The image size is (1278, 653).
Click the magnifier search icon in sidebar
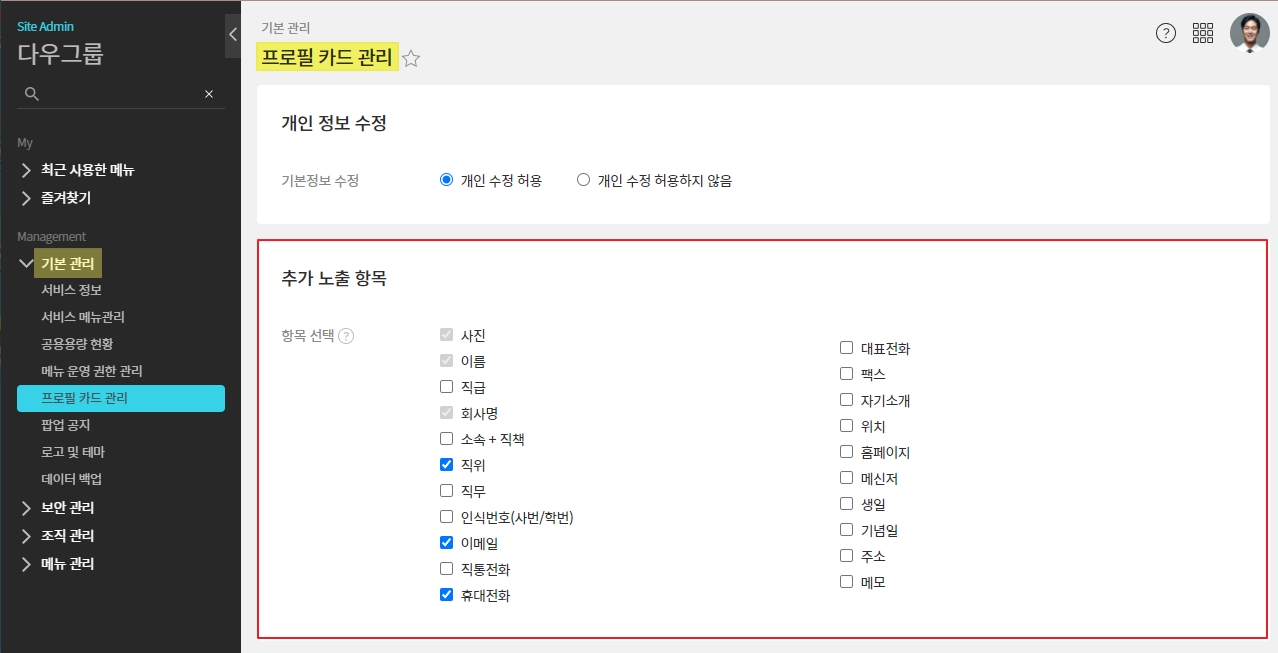click(x=32, y=94)
